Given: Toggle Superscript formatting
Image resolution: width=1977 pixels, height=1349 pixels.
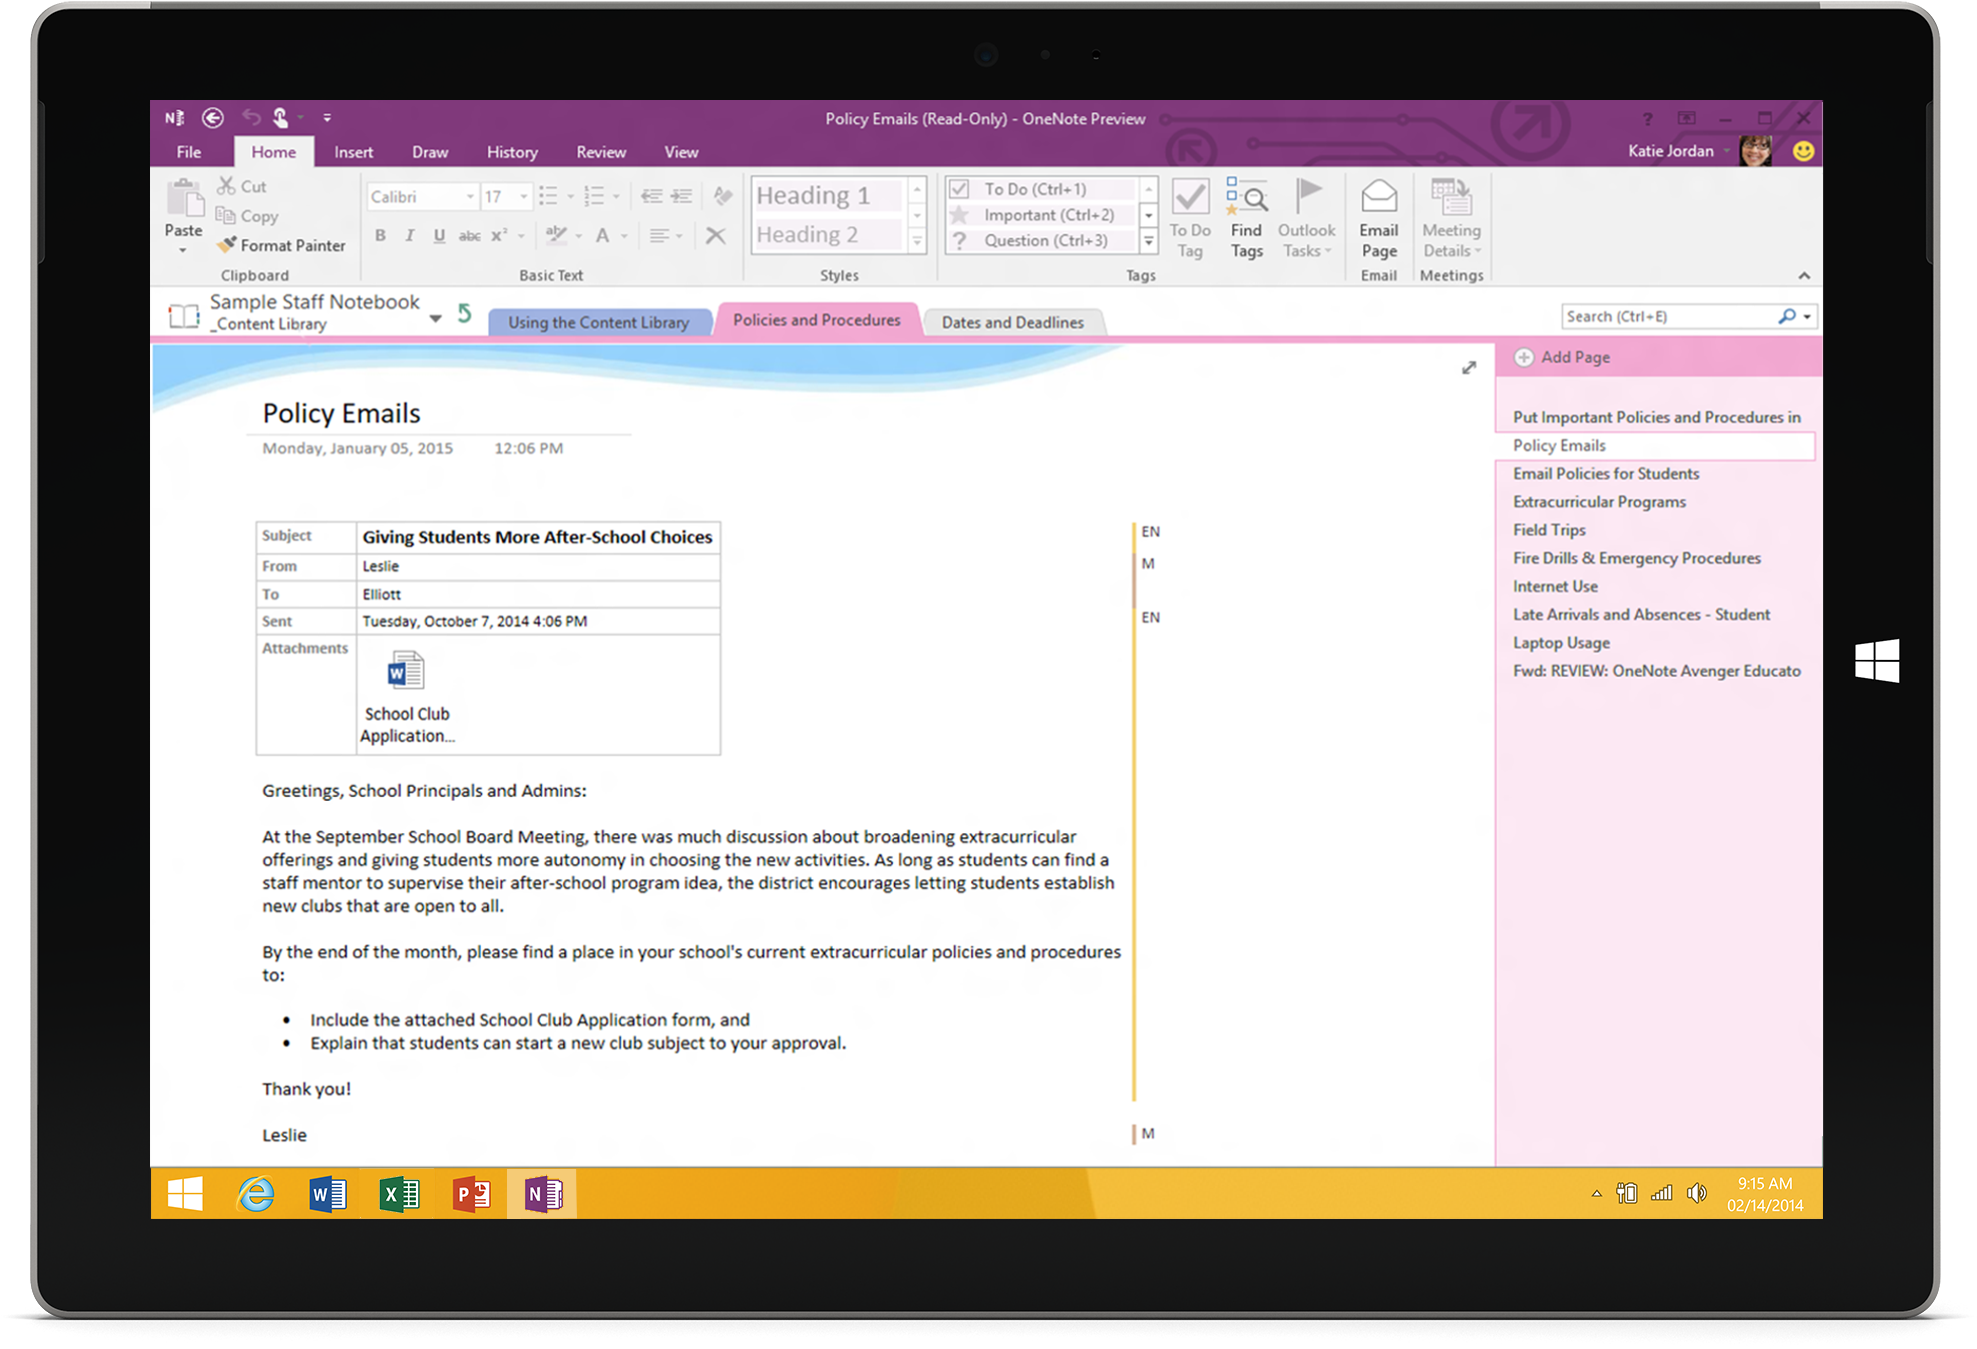Looking at the screenshot, I should tap(498, 236).
